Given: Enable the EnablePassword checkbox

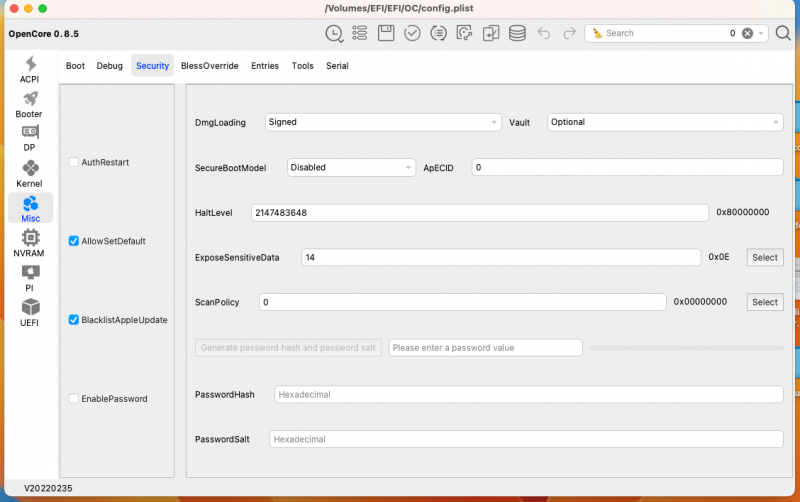Looking at the screenshot, I should 74,398.
